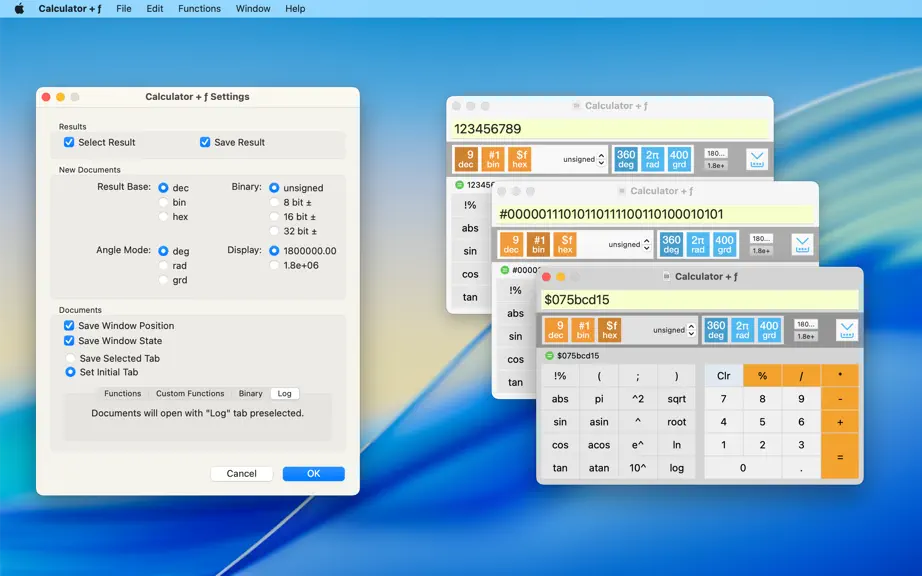
Task: Click front calculator $075bcd15 input field
Action: pos(700,300)
